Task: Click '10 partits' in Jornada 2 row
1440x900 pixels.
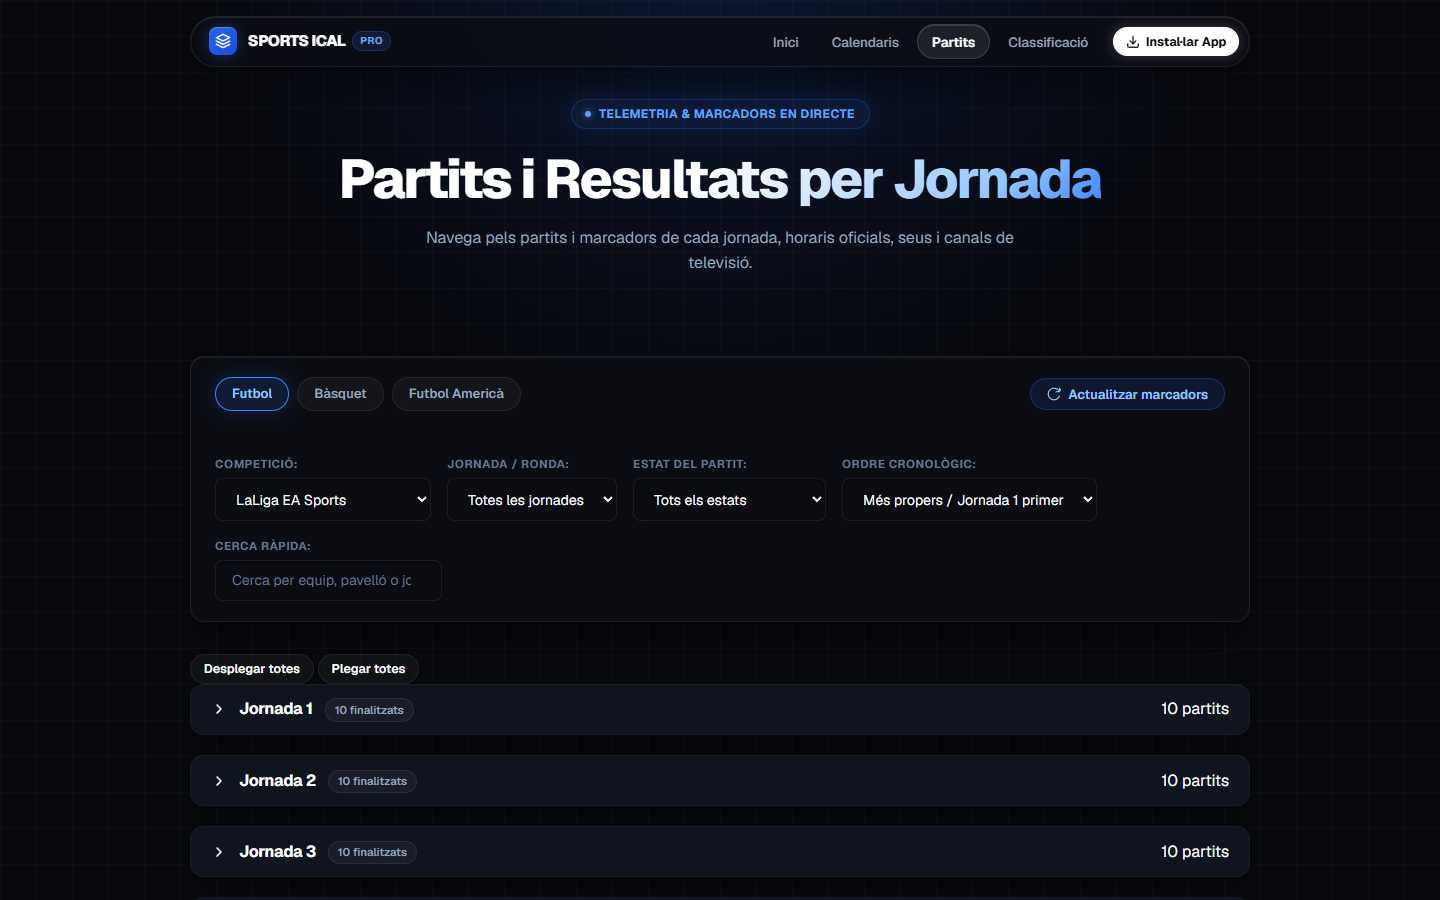Action: (x=1195, y=781)
